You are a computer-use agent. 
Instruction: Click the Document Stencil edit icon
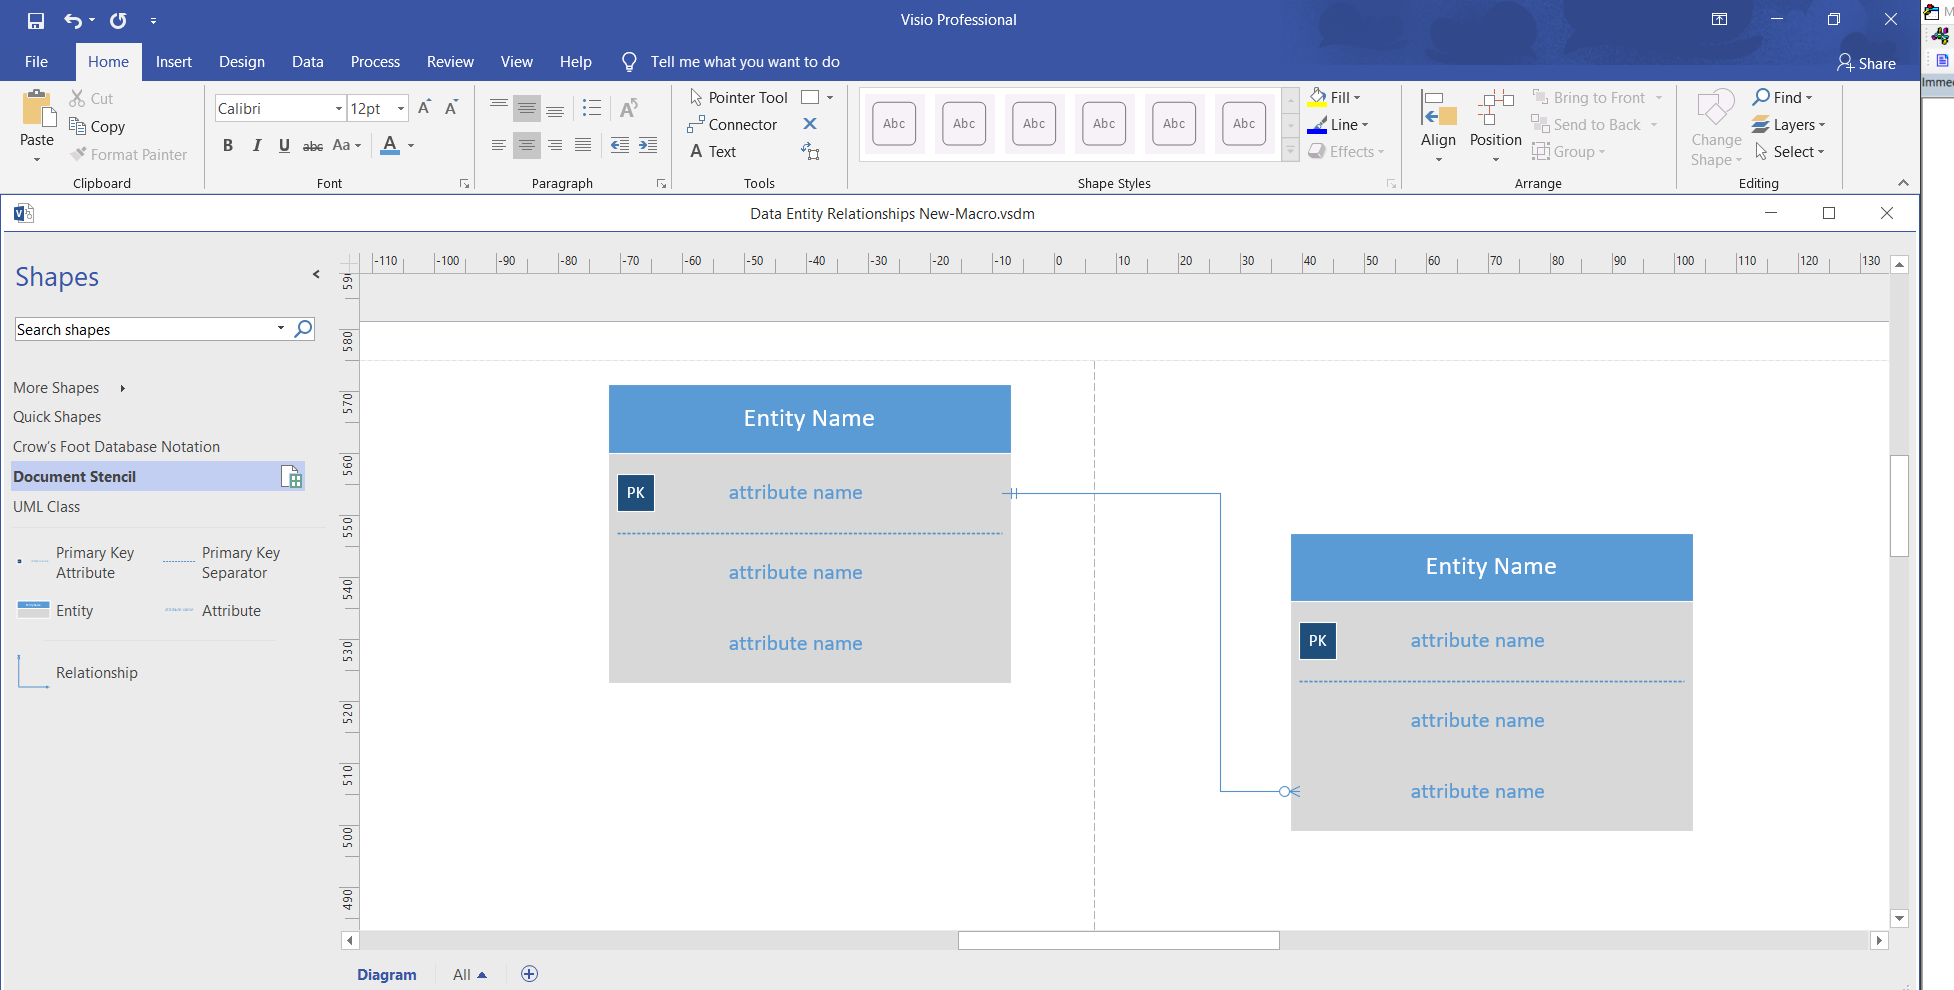pos(291,477)
